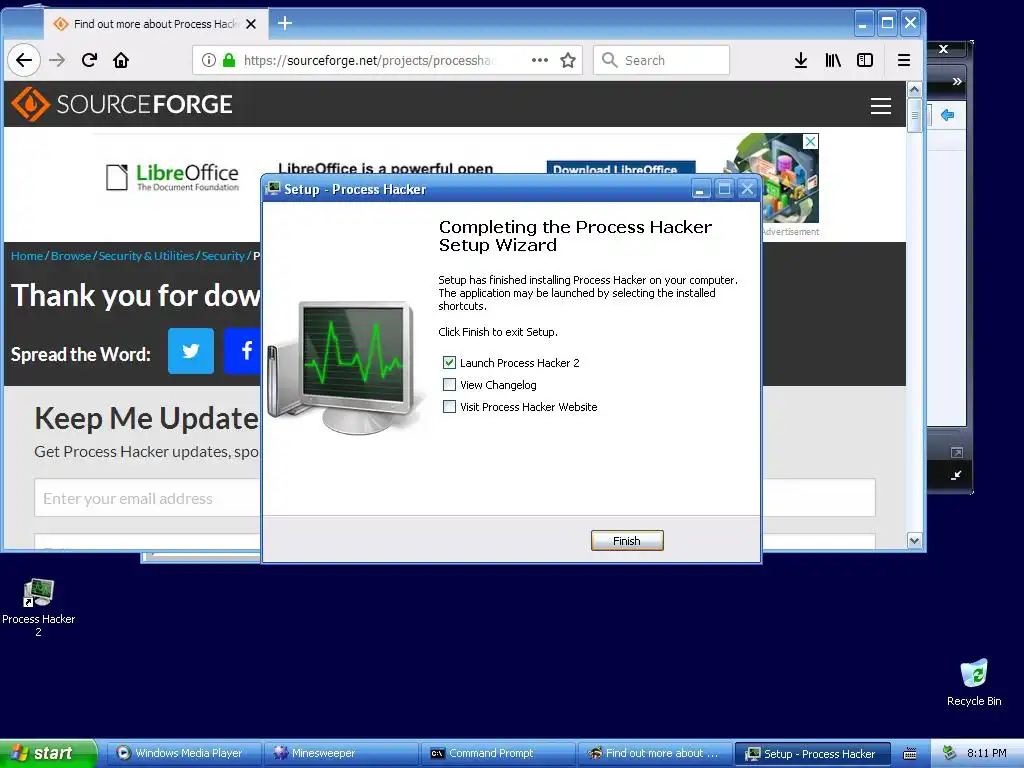Screen dimensions: 1024x768
Task: Show site information icon in address bar
Action: pyautogui.click(x=208, y=60)
